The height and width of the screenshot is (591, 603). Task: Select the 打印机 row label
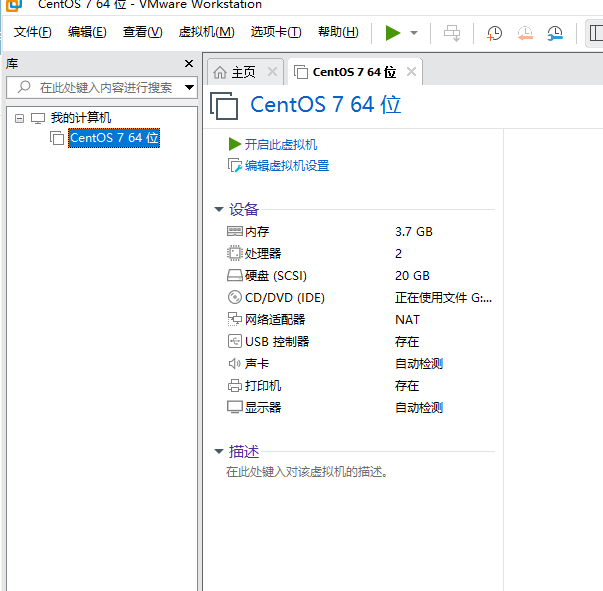[263, 385]
